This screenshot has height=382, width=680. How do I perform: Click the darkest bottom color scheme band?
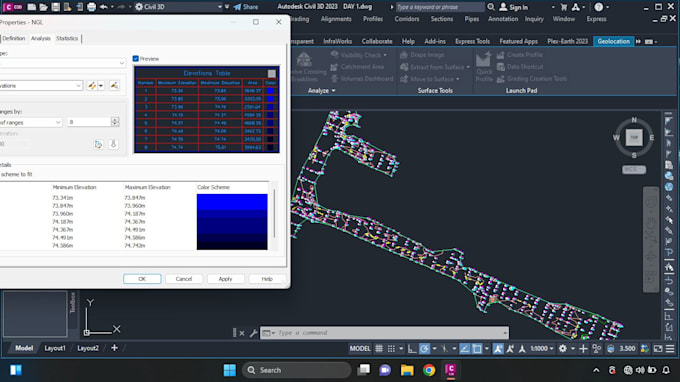(232, 246)
